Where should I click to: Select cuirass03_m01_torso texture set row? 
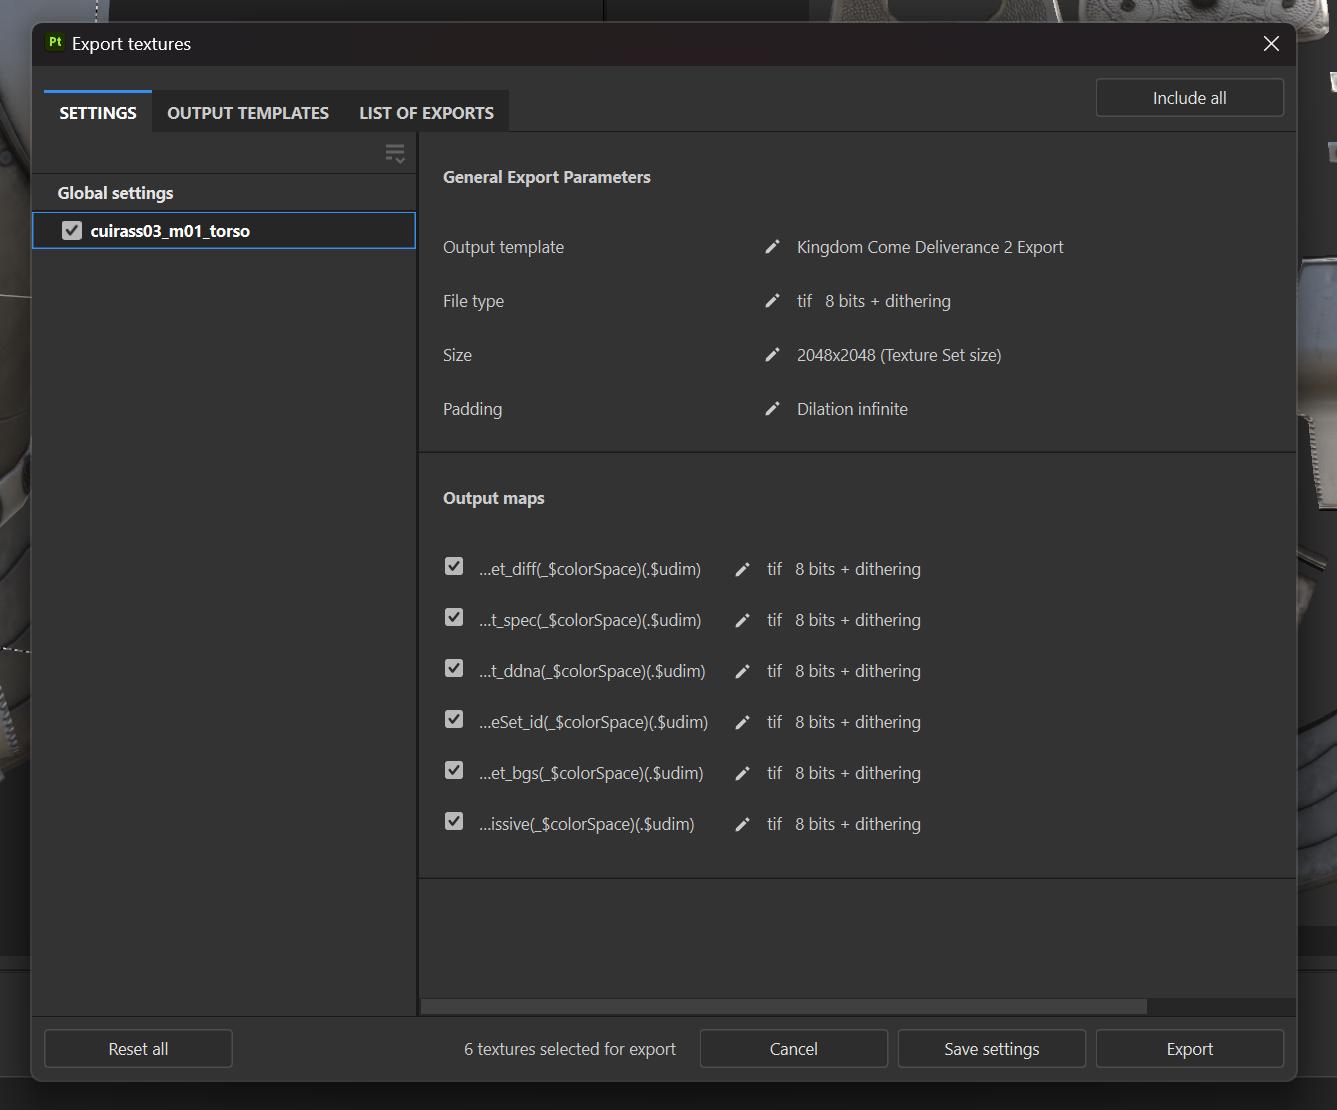point(224,231)
